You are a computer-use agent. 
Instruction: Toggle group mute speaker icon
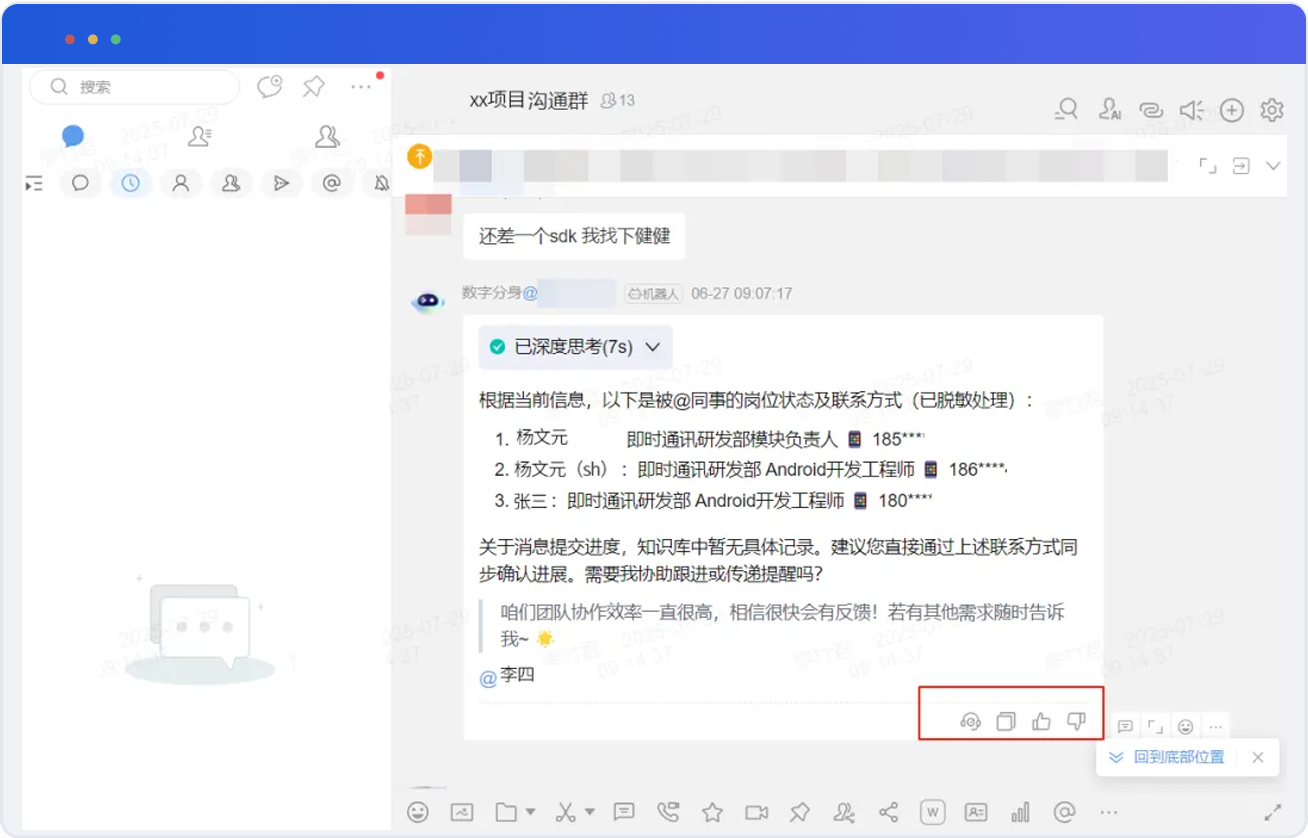(1190, 110)
